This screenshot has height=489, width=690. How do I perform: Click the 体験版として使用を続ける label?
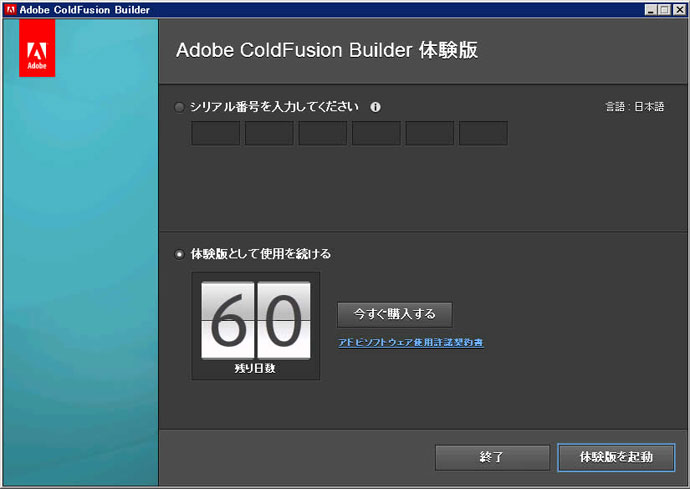[261, 254]
